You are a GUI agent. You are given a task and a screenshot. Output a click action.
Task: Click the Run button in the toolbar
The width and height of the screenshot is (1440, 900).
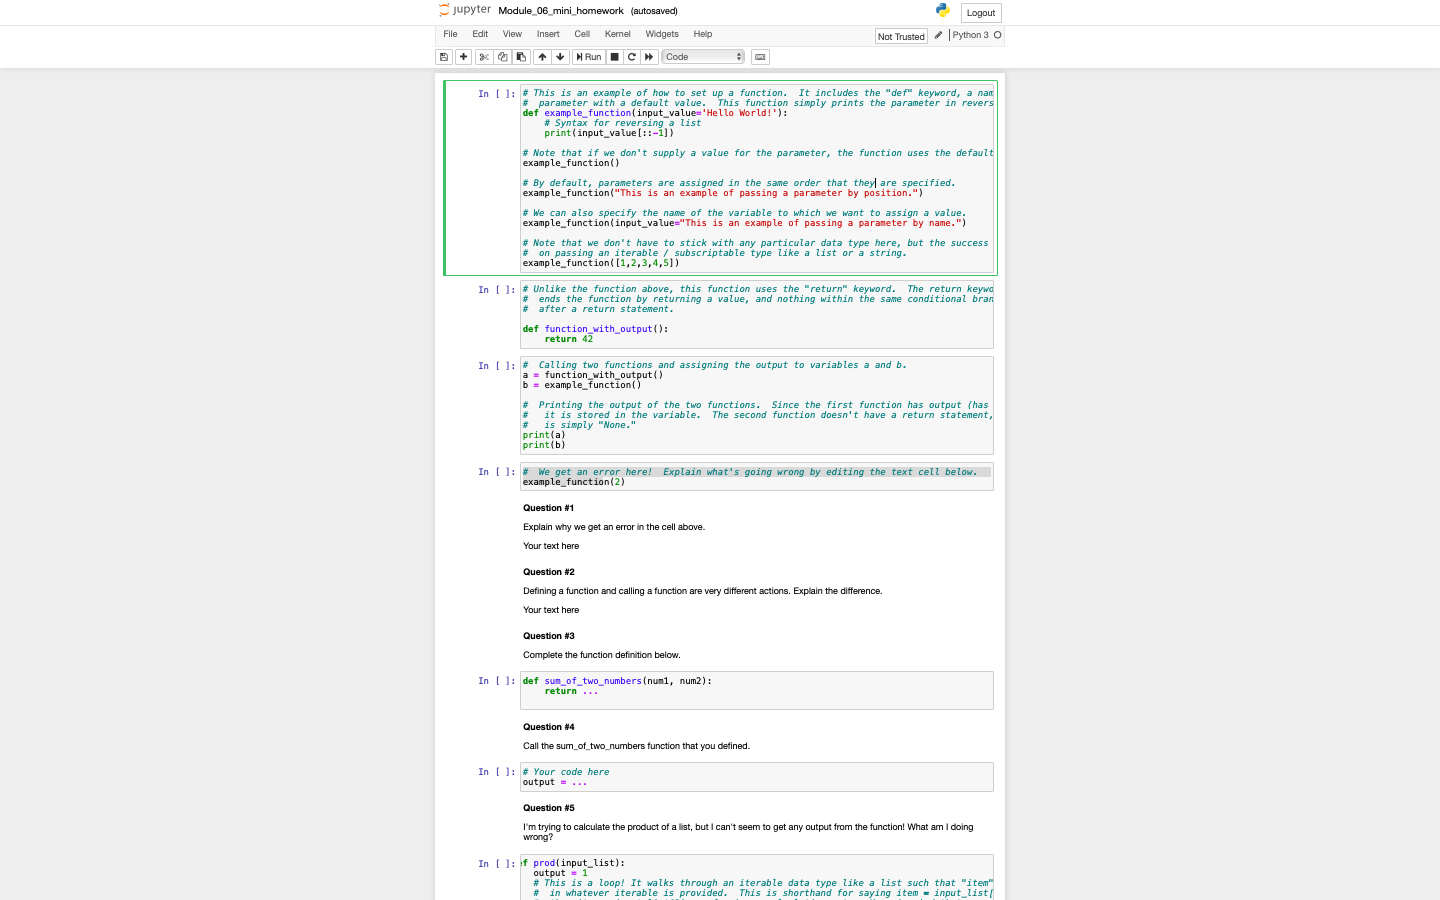(x=588, y=57)
